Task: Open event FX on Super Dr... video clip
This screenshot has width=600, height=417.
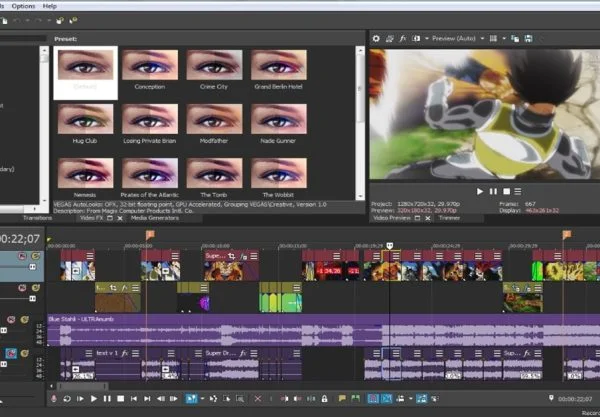Action: point(243,256)
